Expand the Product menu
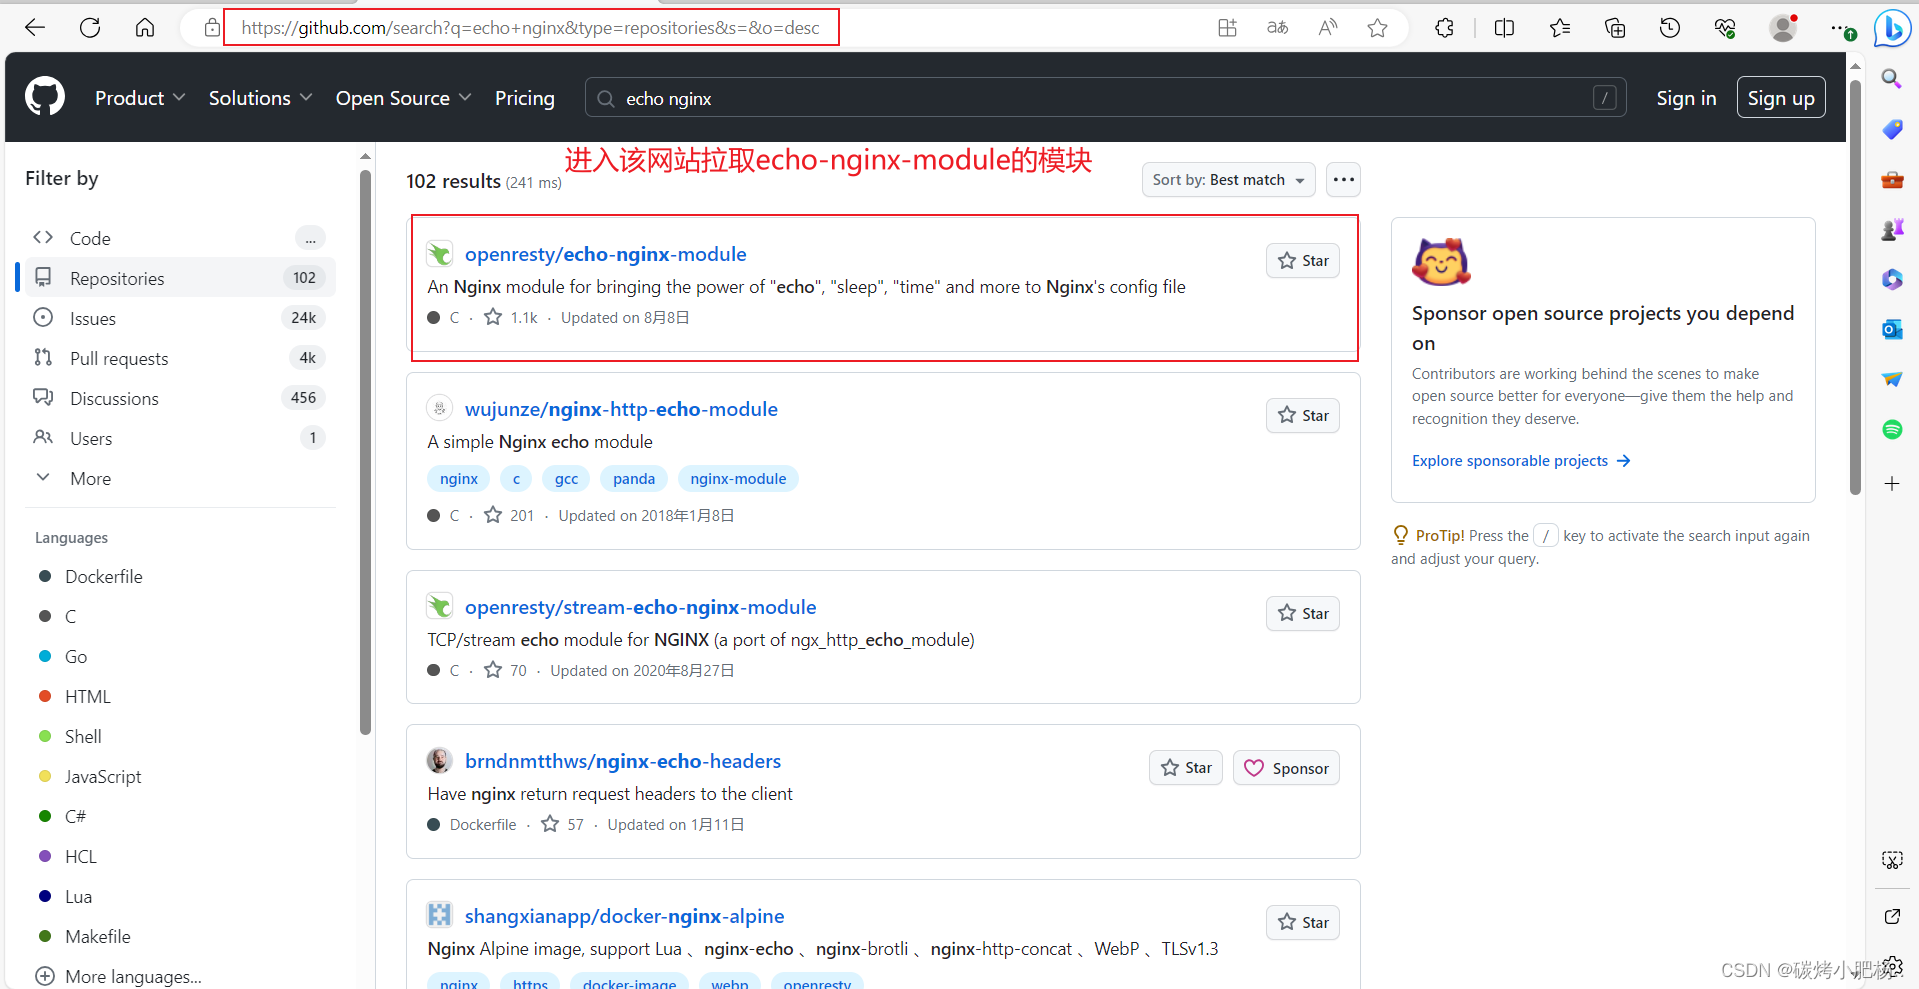The width and height of the screenshot is (1919, 989). 140,98
